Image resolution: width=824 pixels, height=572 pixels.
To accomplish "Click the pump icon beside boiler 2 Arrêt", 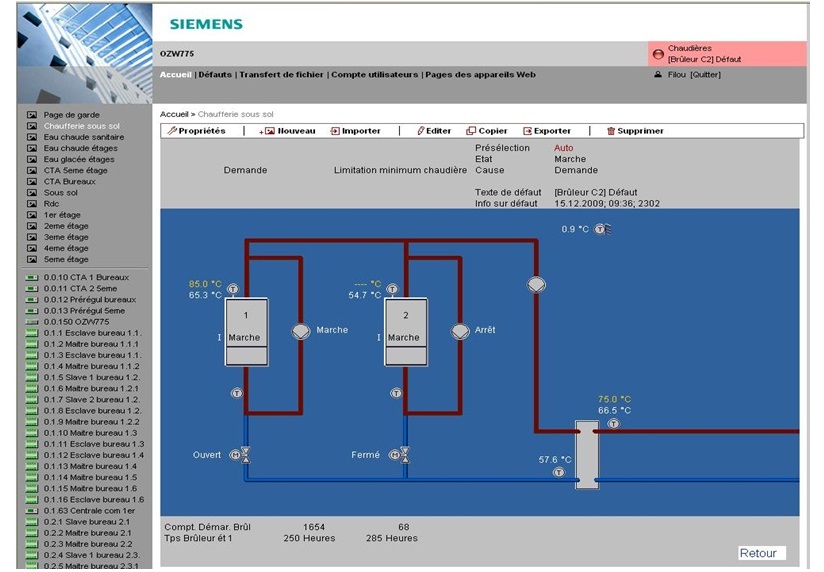I will click(x=459, y=331).
